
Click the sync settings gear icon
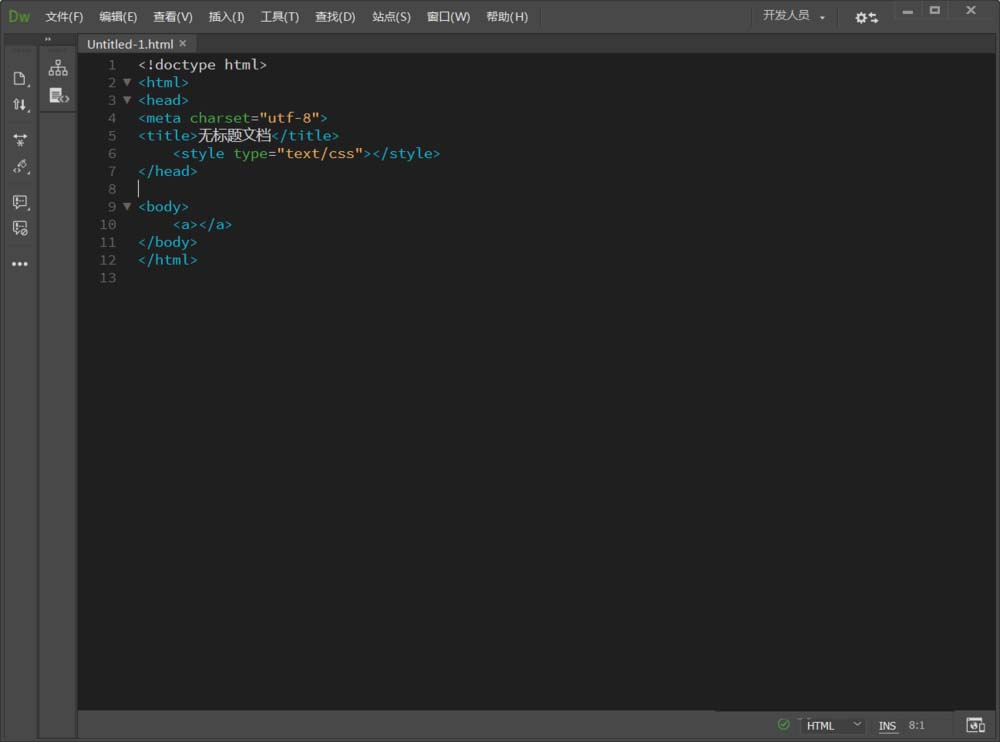tap(866, 17)
